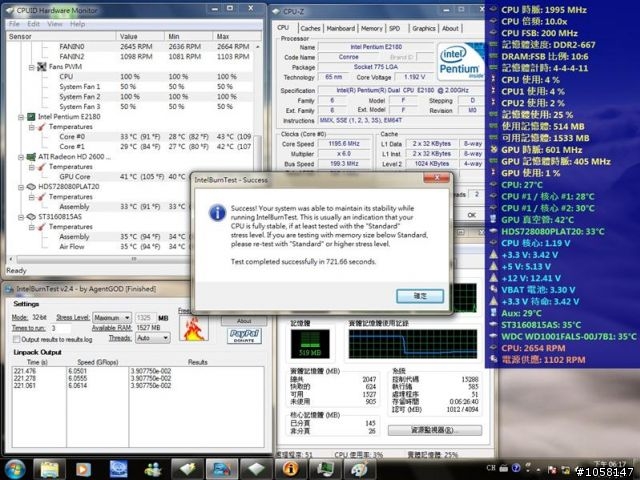Viewport: 640px width, 480px height.
Task: Switch to SPD tab in CPU-Z
Action: click(394, 28)
